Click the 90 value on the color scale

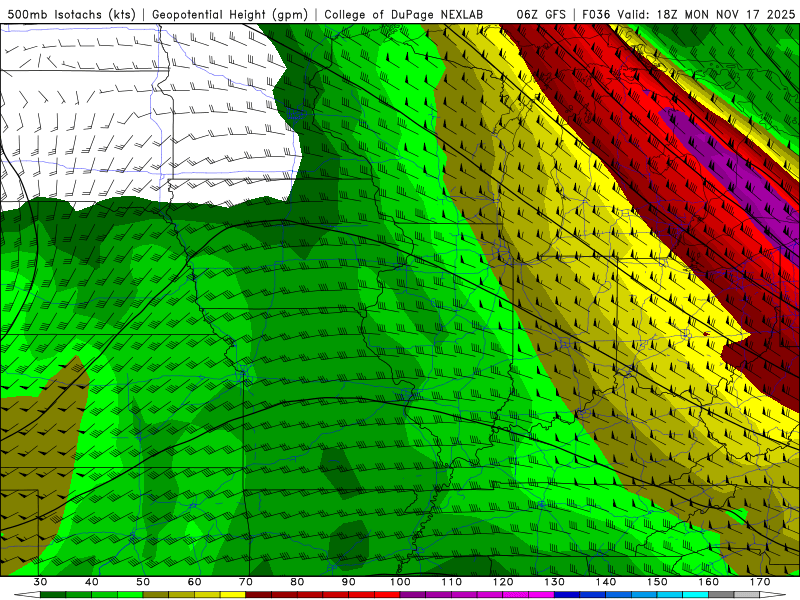pyautogui.click(x=349, y=582)
